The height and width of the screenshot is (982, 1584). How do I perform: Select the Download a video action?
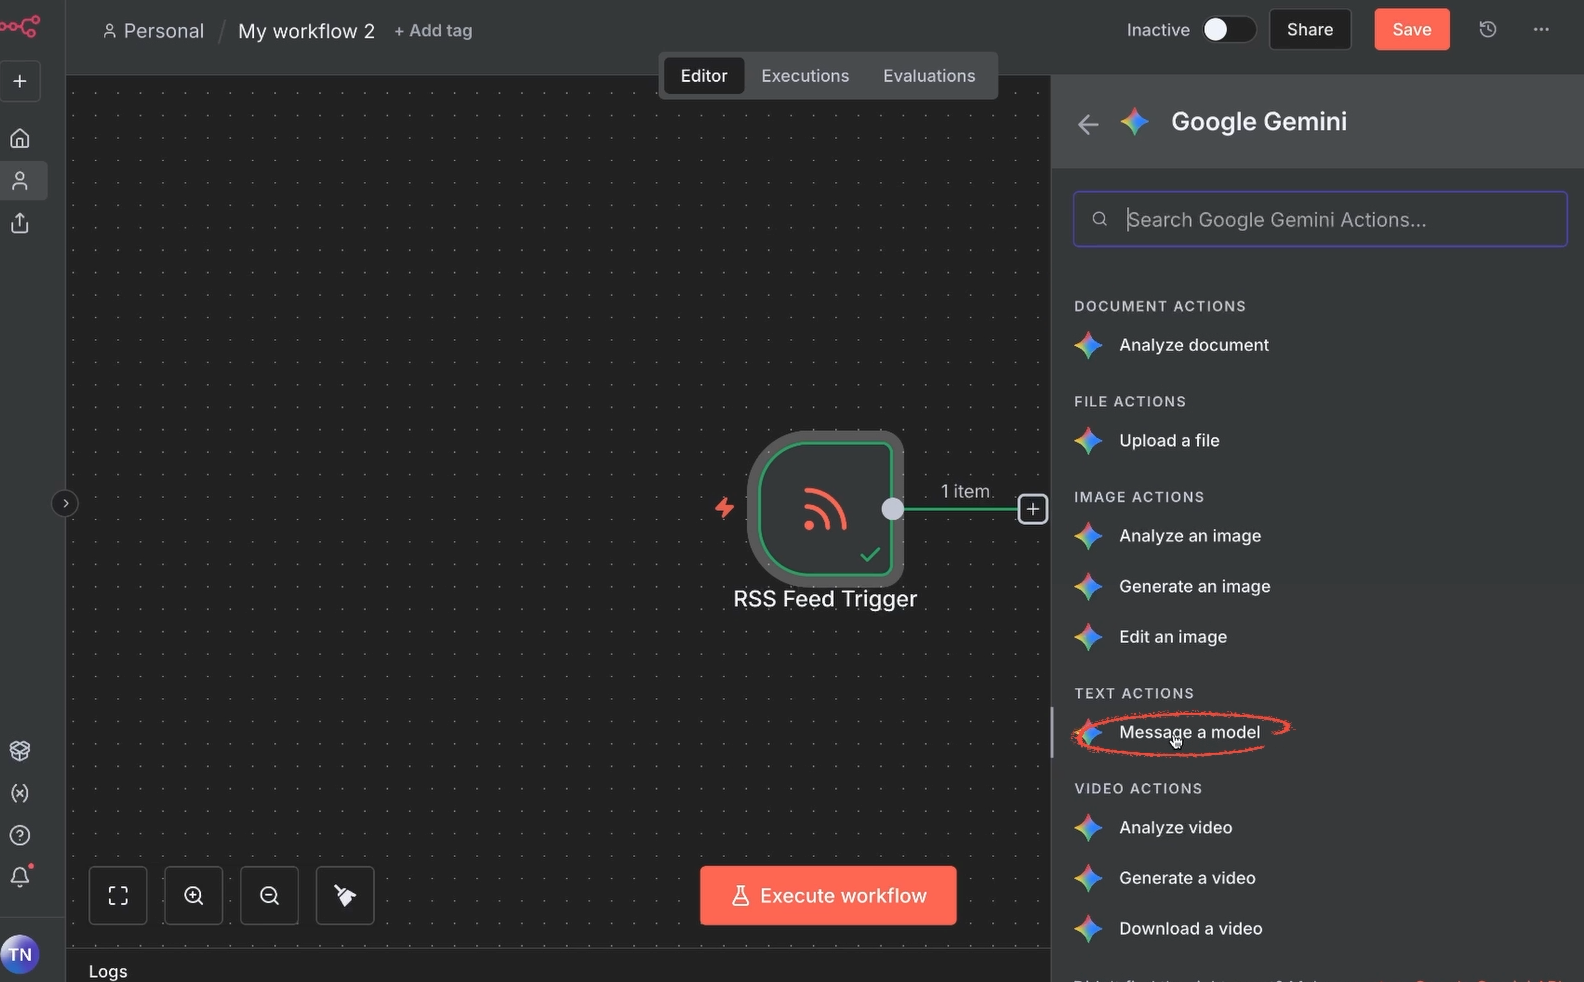pyautogui.click(x=1190, y=929)
